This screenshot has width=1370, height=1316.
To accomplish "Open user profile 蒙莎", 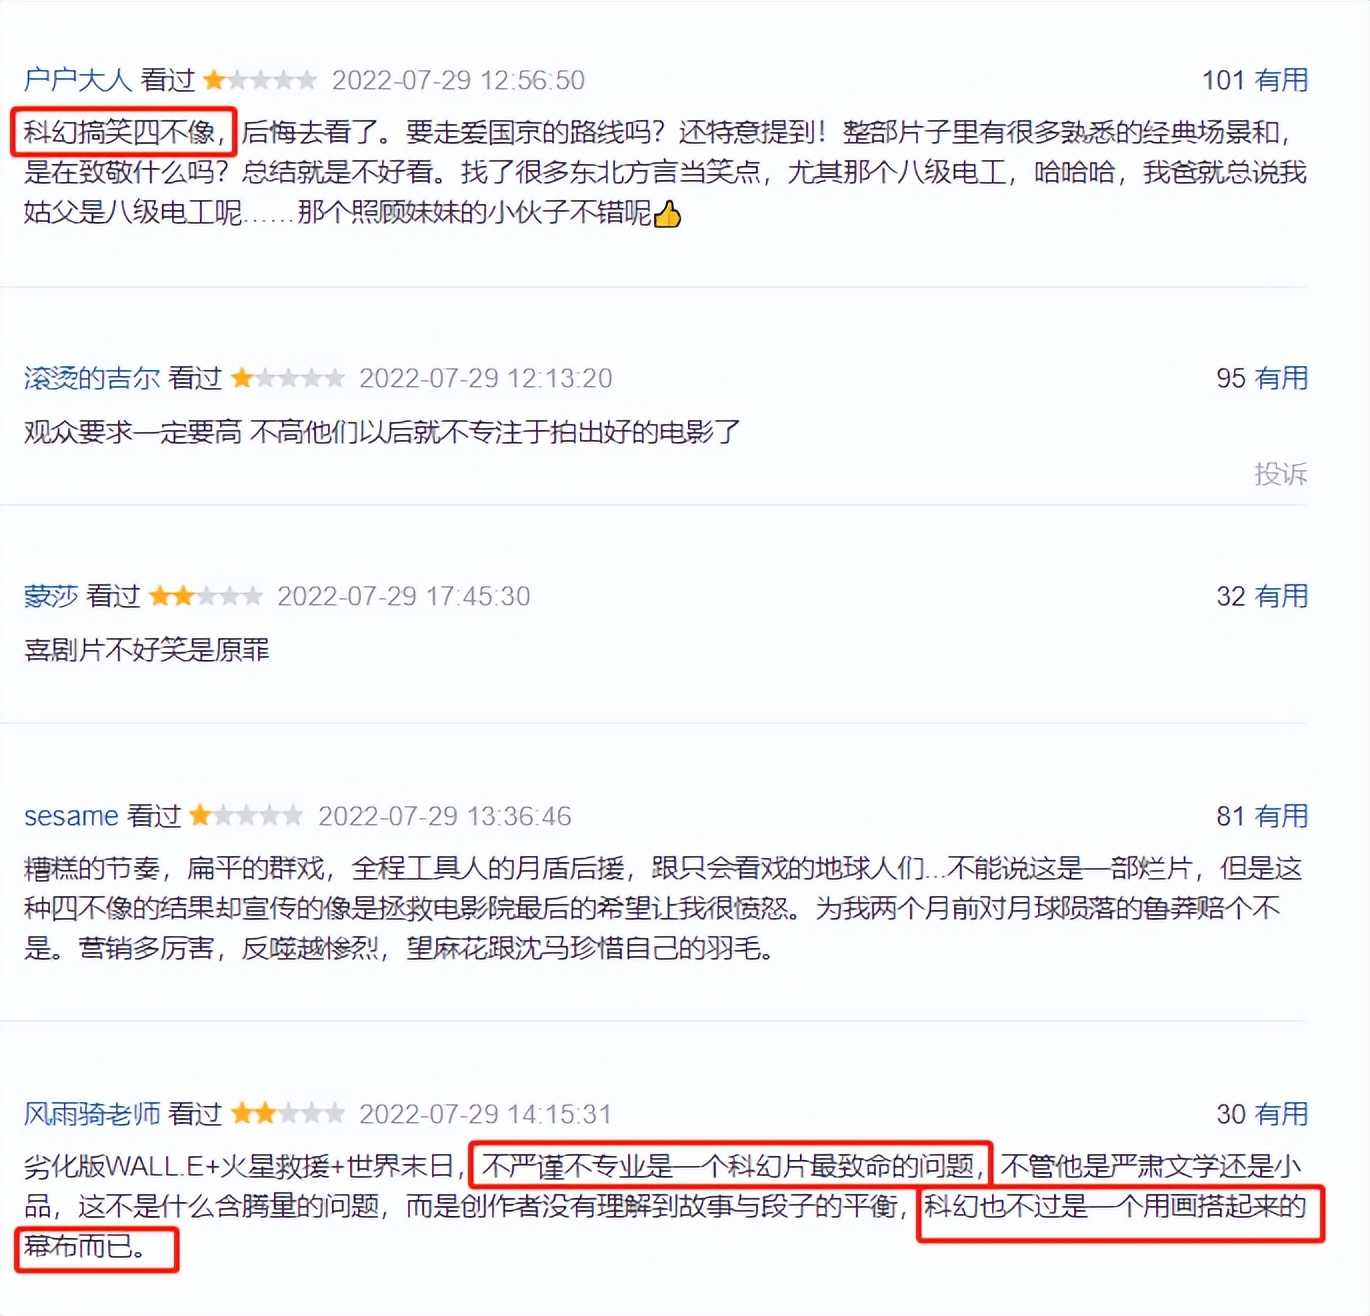I will tap(50, 596).
